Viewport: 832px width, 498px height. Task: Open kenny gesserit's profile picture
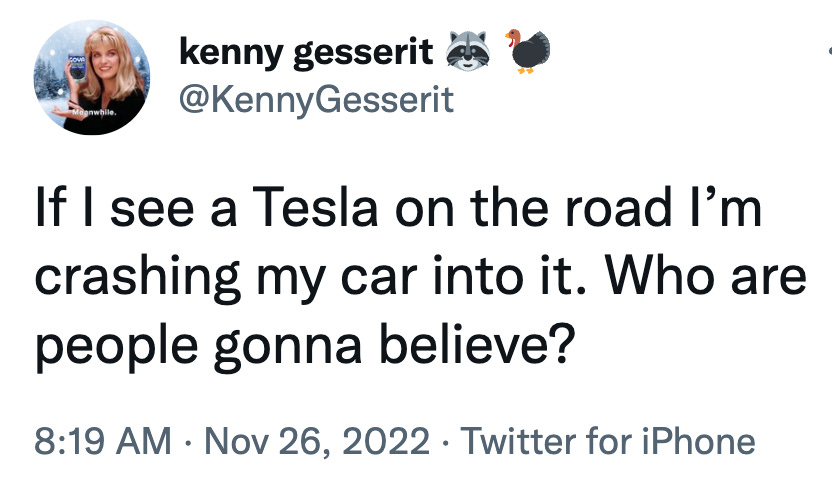point(92,77)
